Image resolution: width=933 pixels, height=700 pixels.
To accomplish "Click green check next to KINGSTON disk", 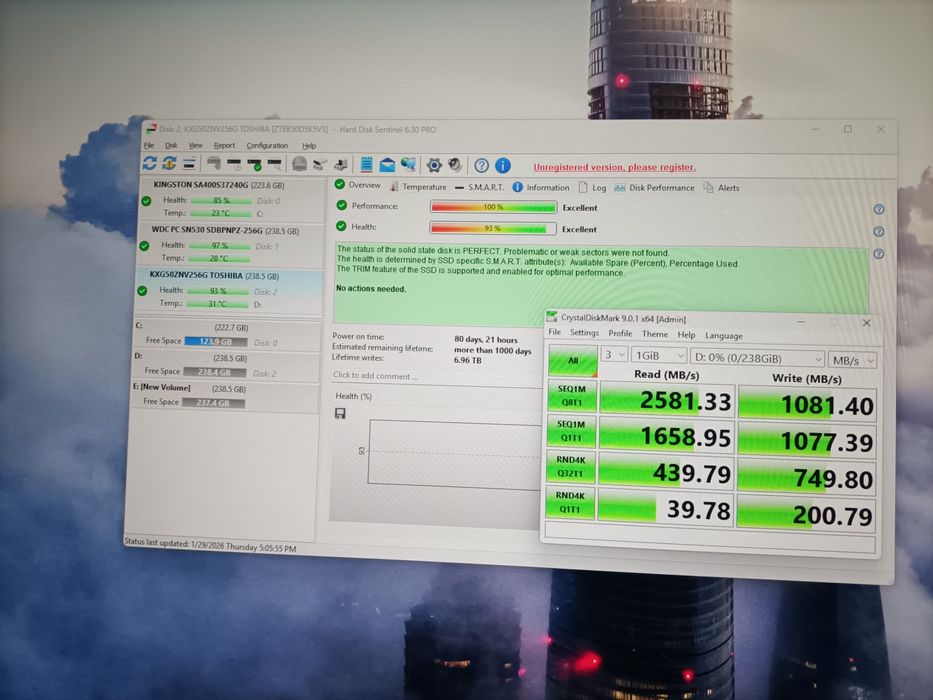I will [146, 201].
